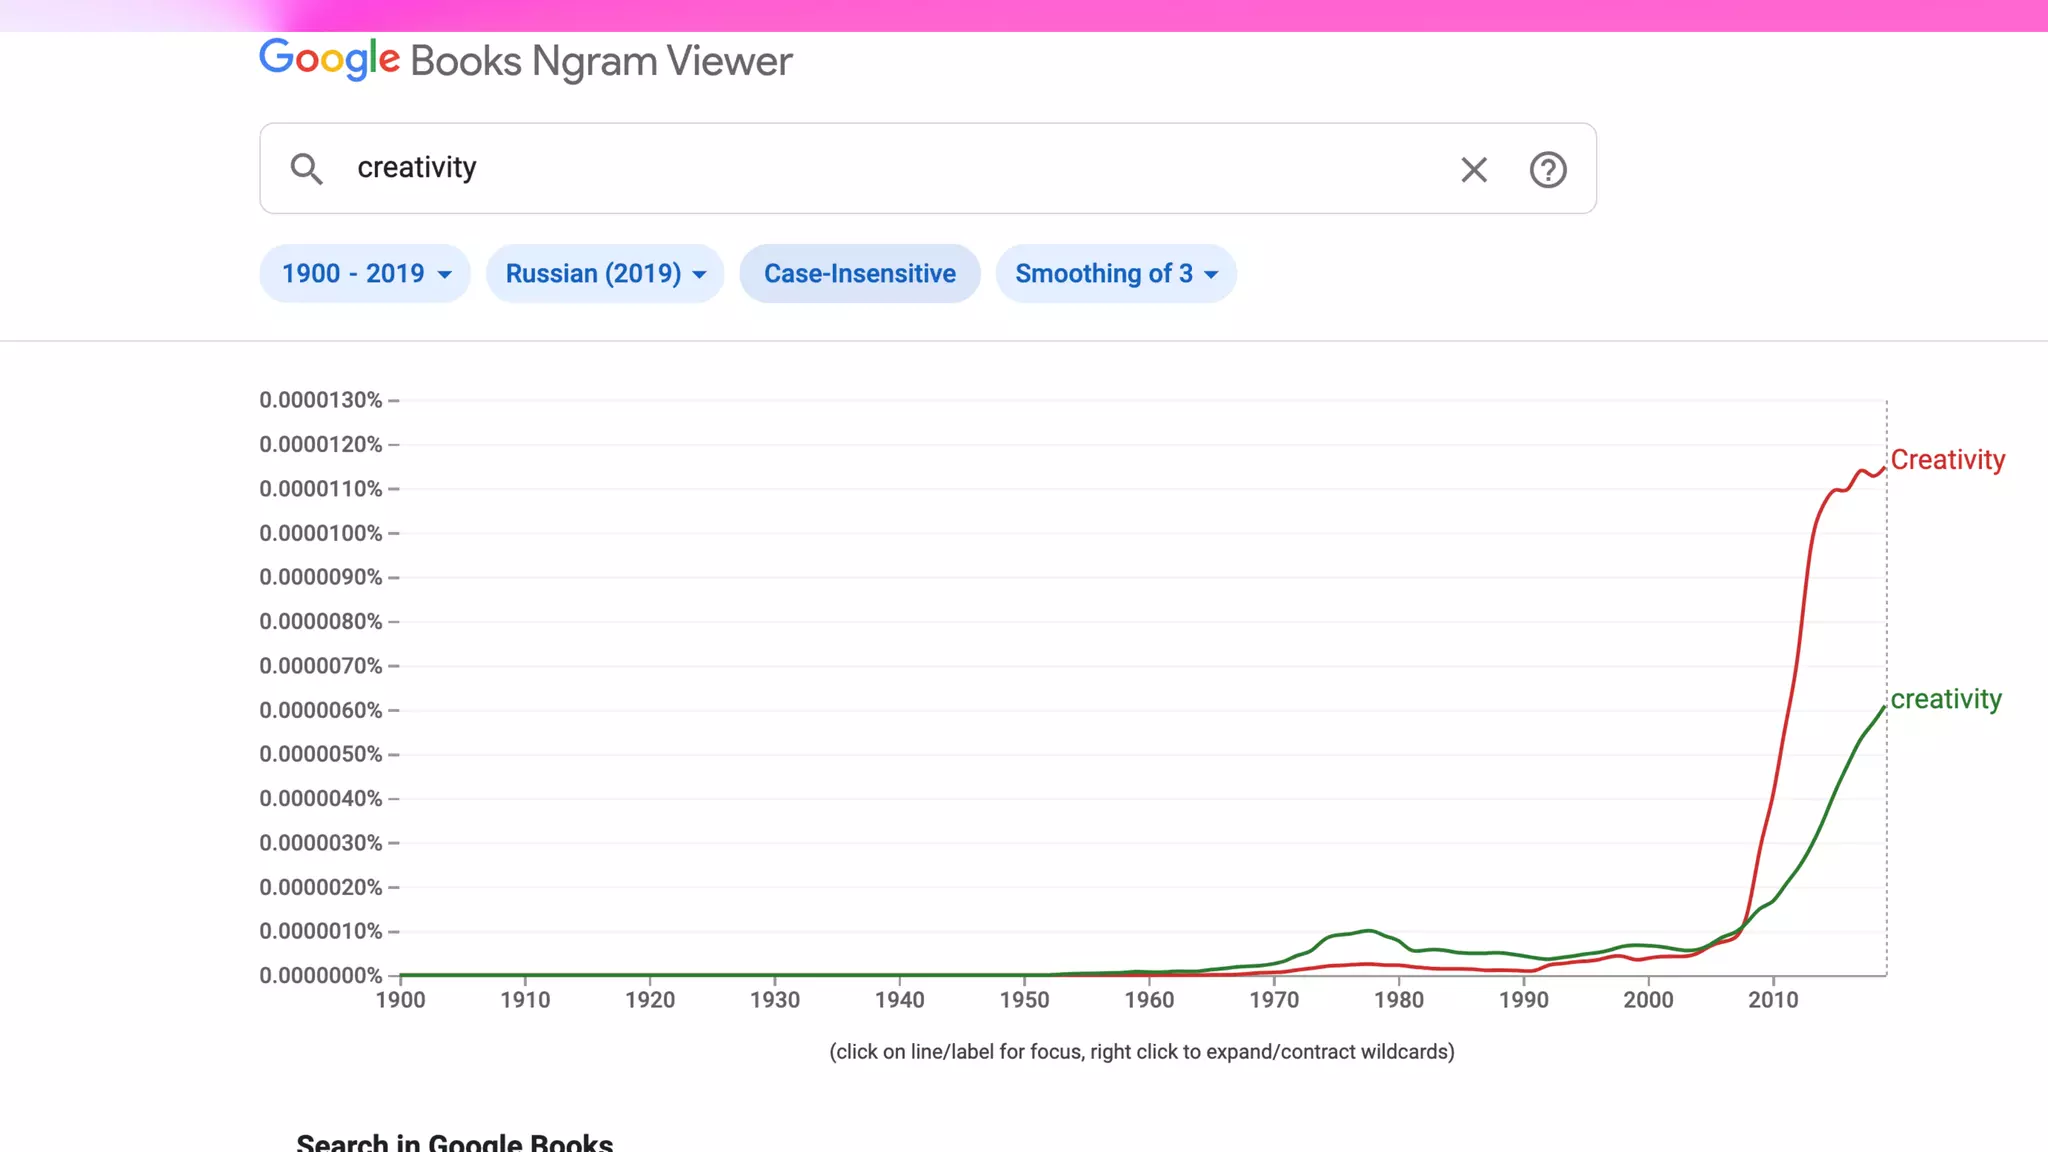Click the magnifying glass search icon

tap(307, 169)
